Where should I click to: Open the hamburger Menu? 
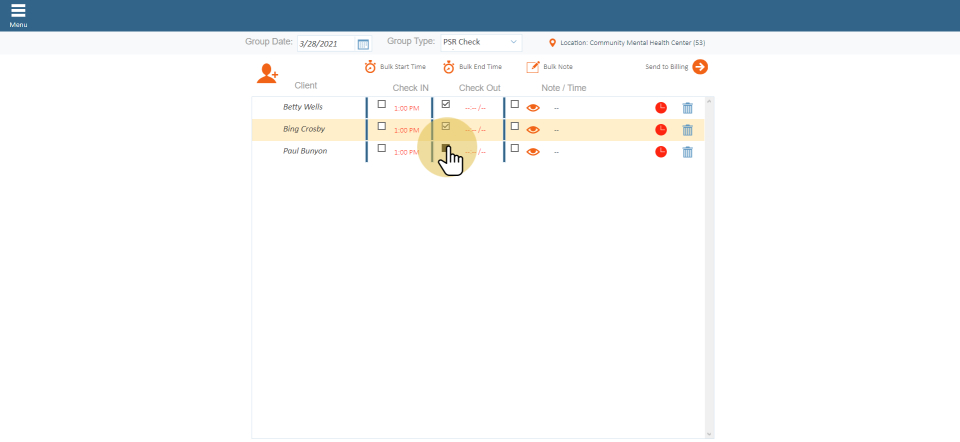point(18,13)
